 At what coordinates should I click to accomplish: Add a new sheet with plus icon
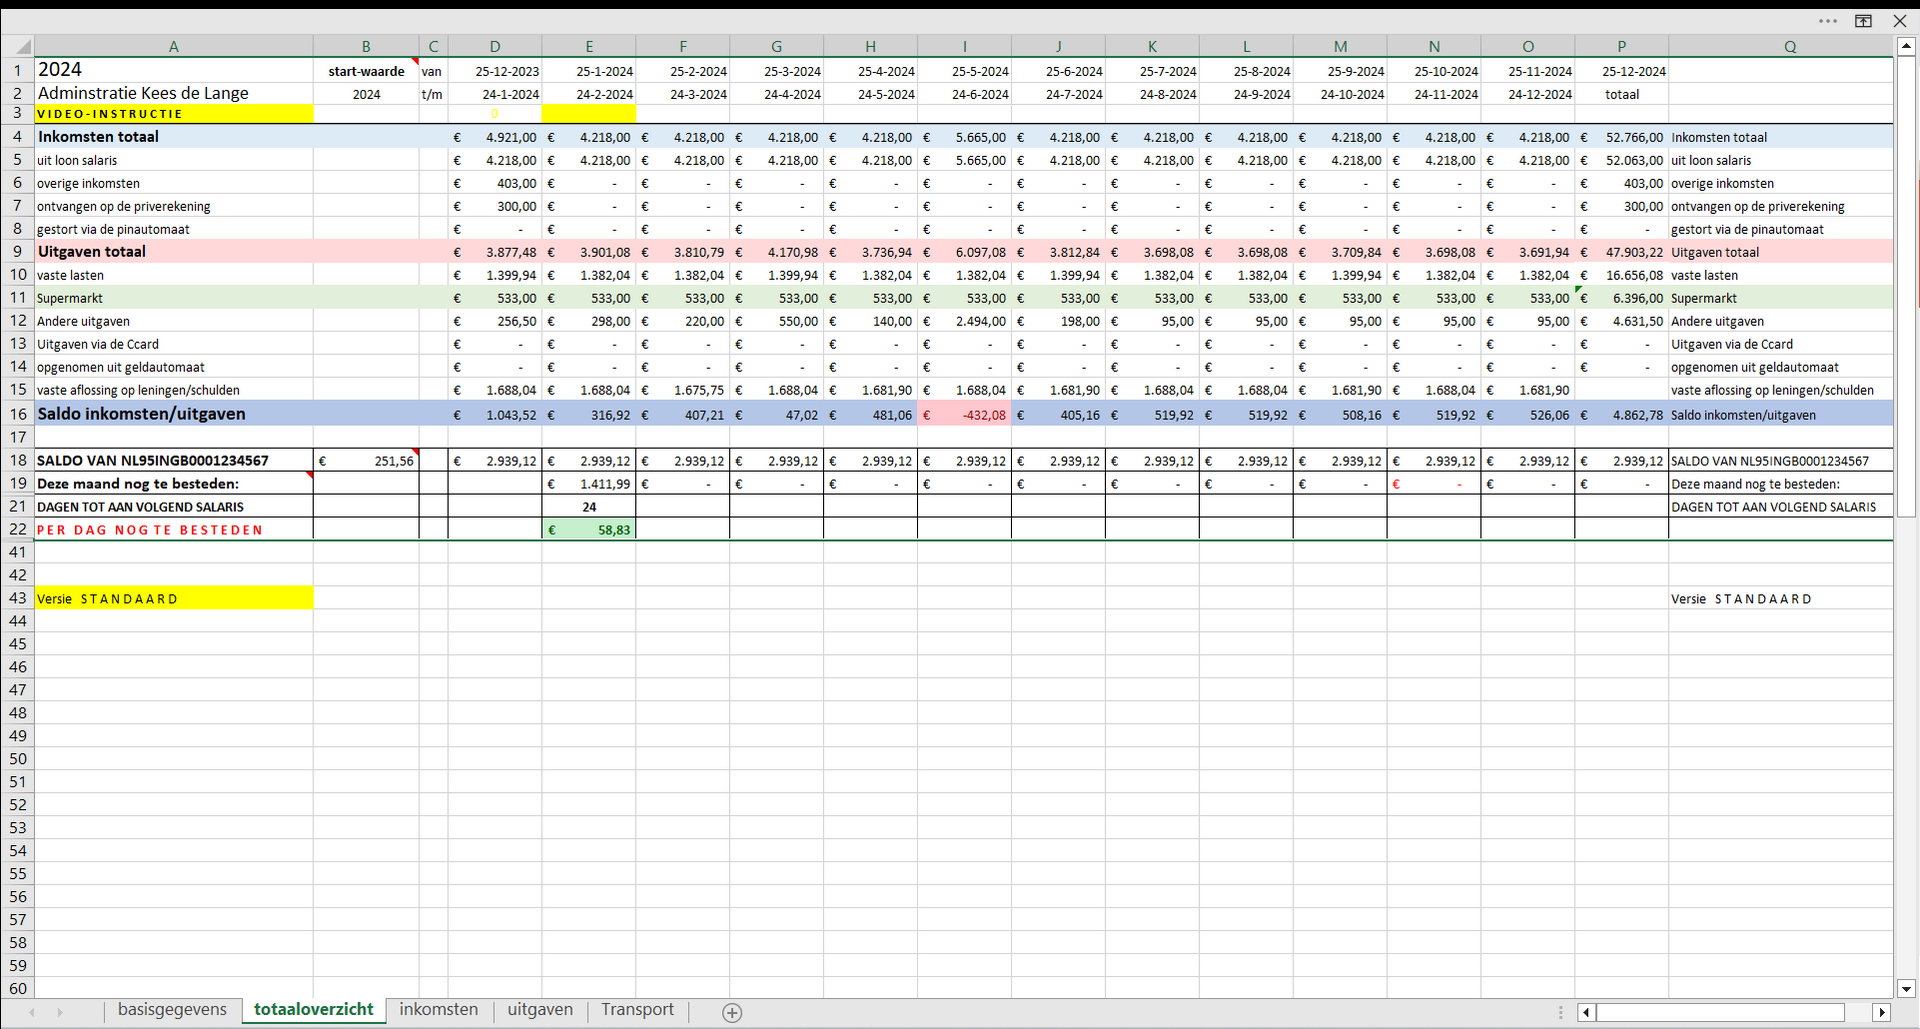(x=732, y=1013)
